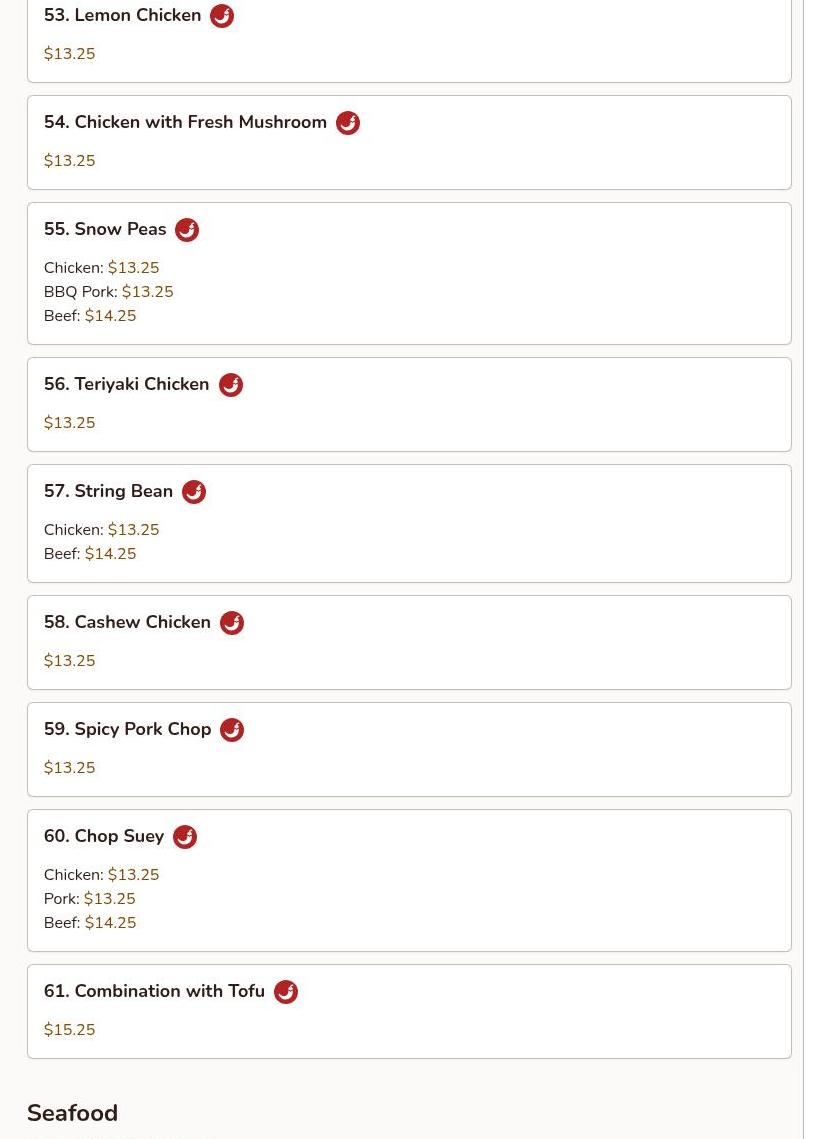Click the pepper icon beside Spicy Pork Chop

tap(233, 729)
